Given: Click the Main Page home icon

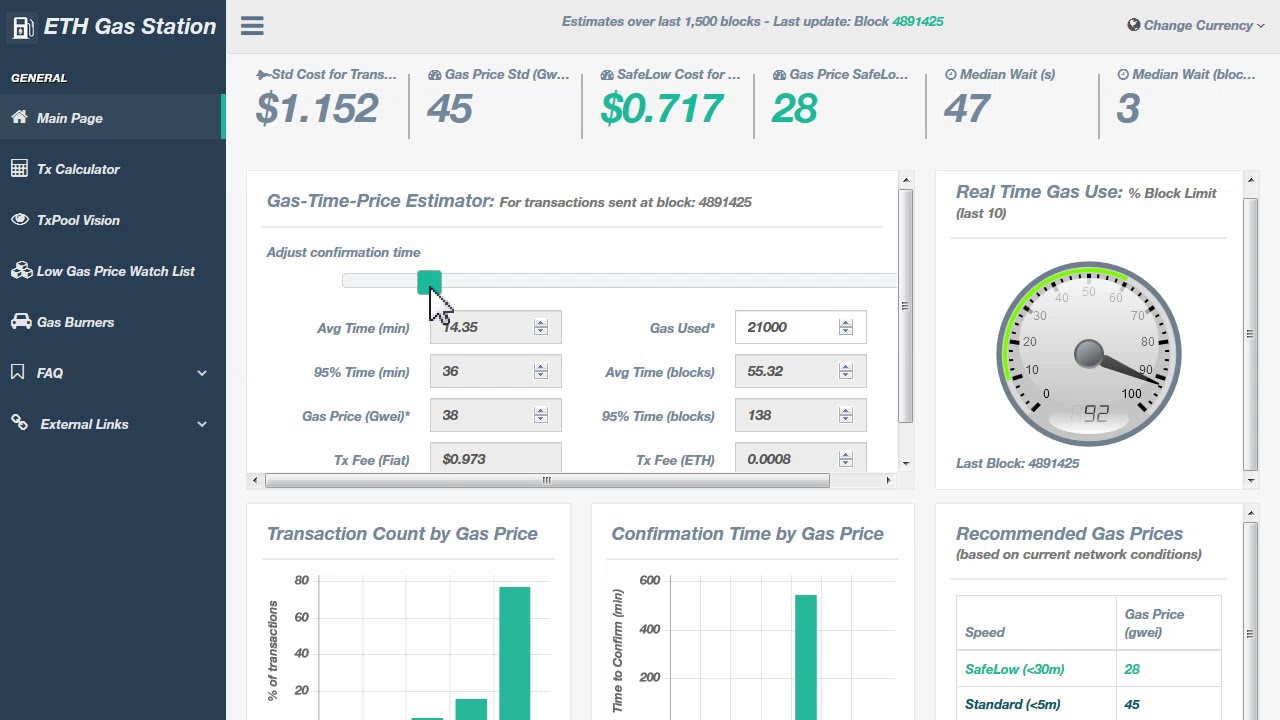Looking at the screenshot, I should (x=19, y=117).
